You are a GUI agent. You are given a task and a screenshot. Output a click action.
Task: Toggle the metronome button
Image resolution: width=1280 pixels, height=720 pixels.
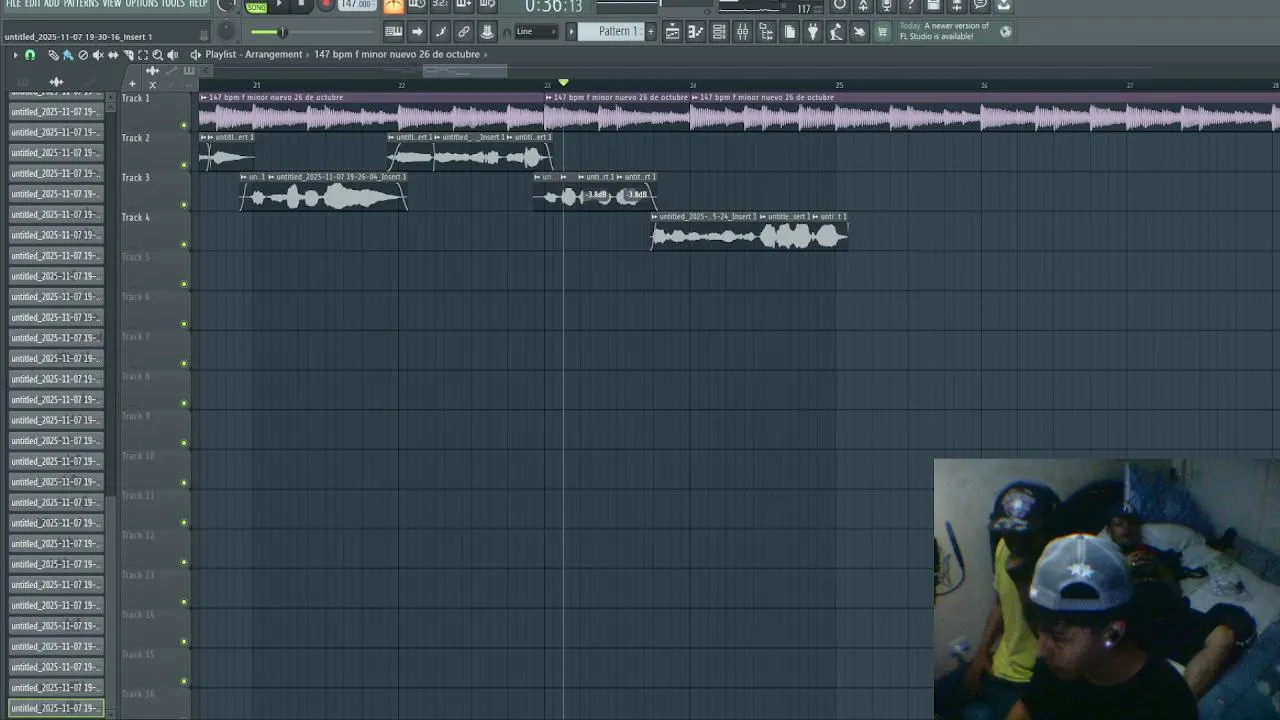(x=394, y=5)
